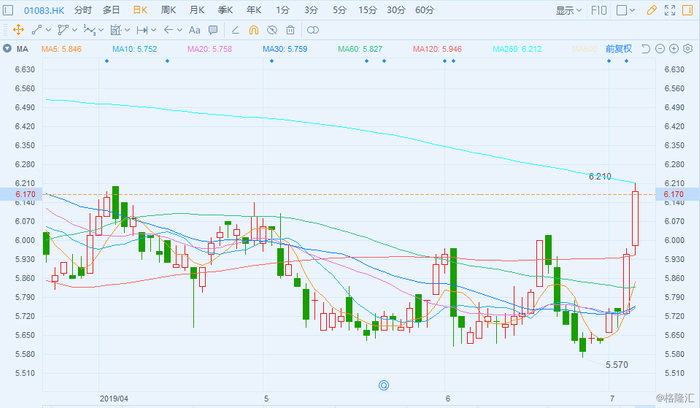Zoom out the chart with minus icon
Screen dimensions: 700x408
coord(660,49)
